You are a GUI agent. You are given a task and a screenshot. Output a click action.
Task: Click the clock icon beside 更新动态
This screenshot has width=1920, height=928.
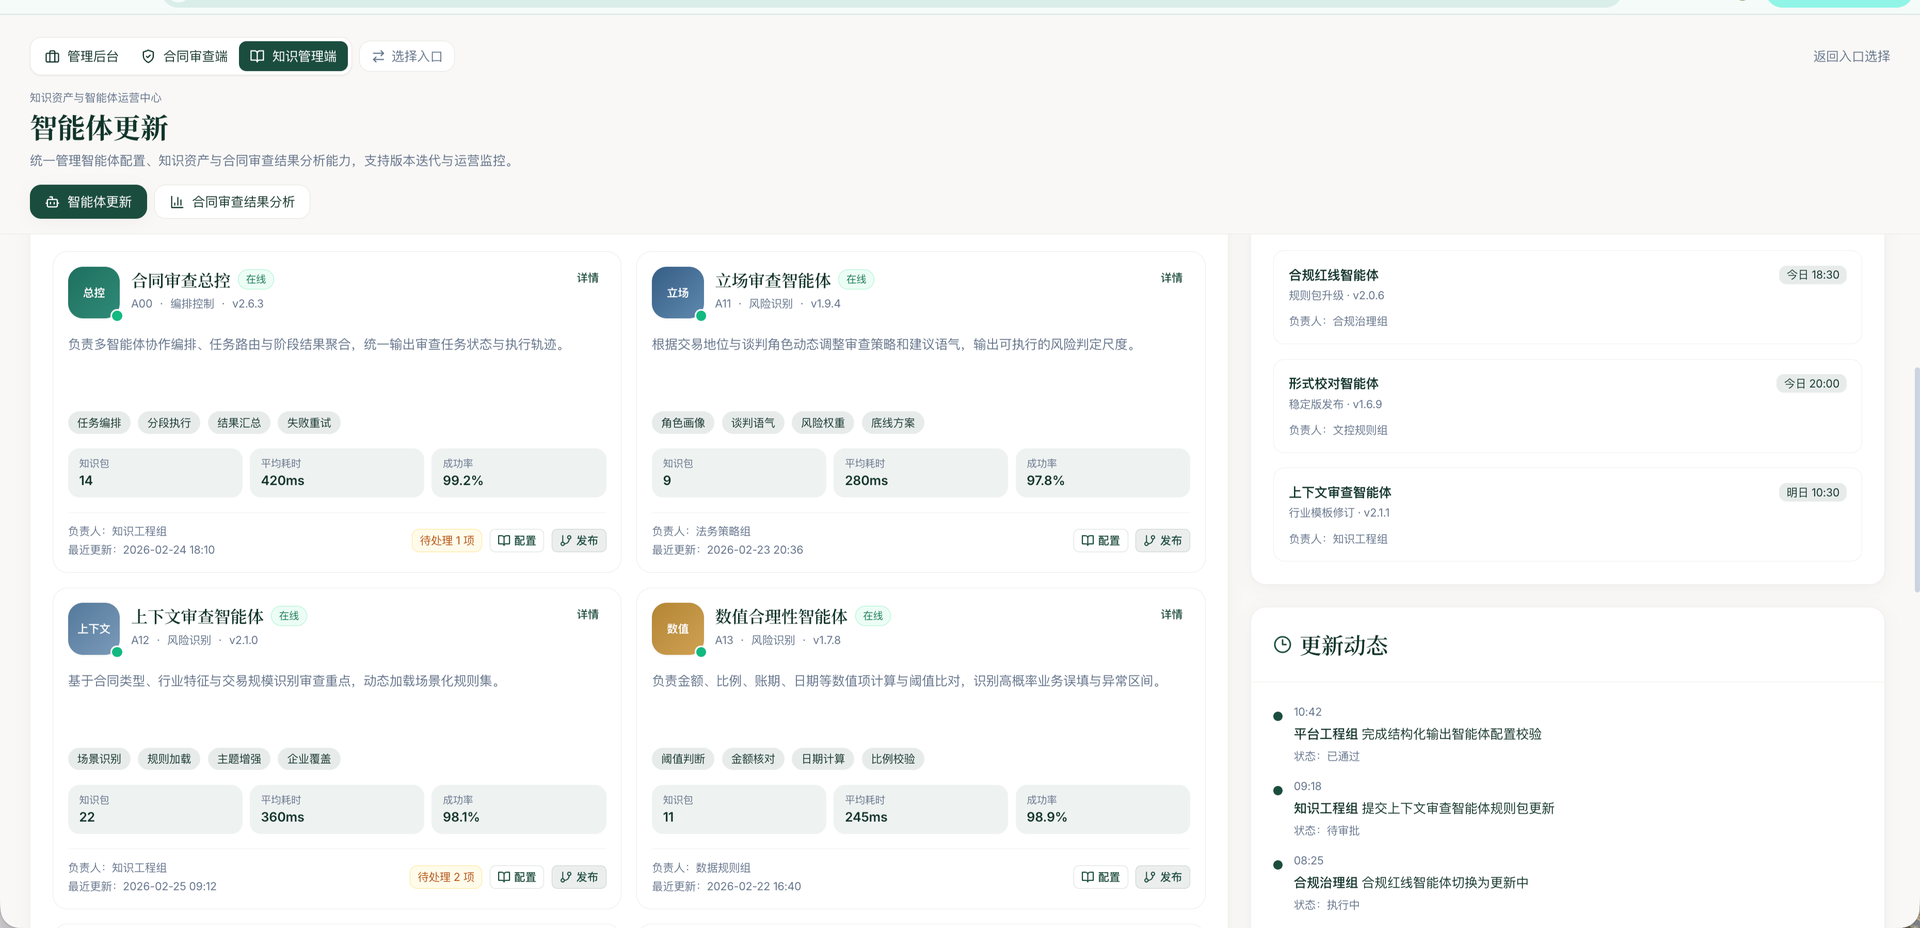coord(1282,645)
